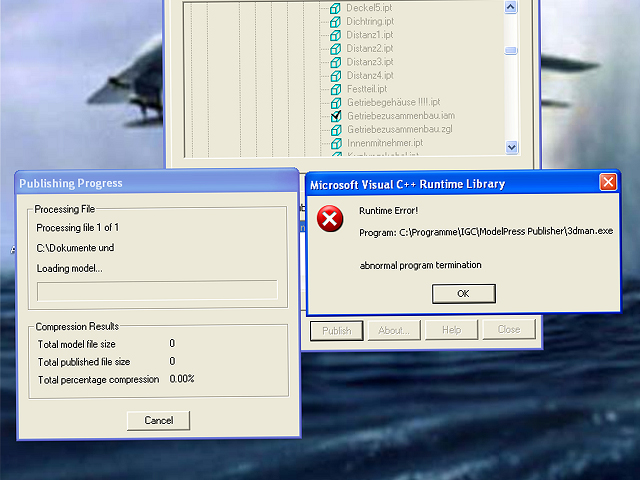640x480 pixels.
Task: Click the Close button in the publisher window
Action: [x=509, y=329]
